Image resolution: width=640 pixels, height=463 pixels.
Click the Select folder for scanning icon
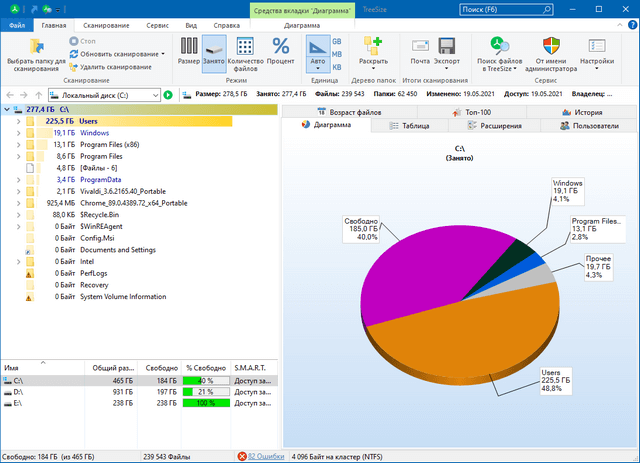click(37, 46)
